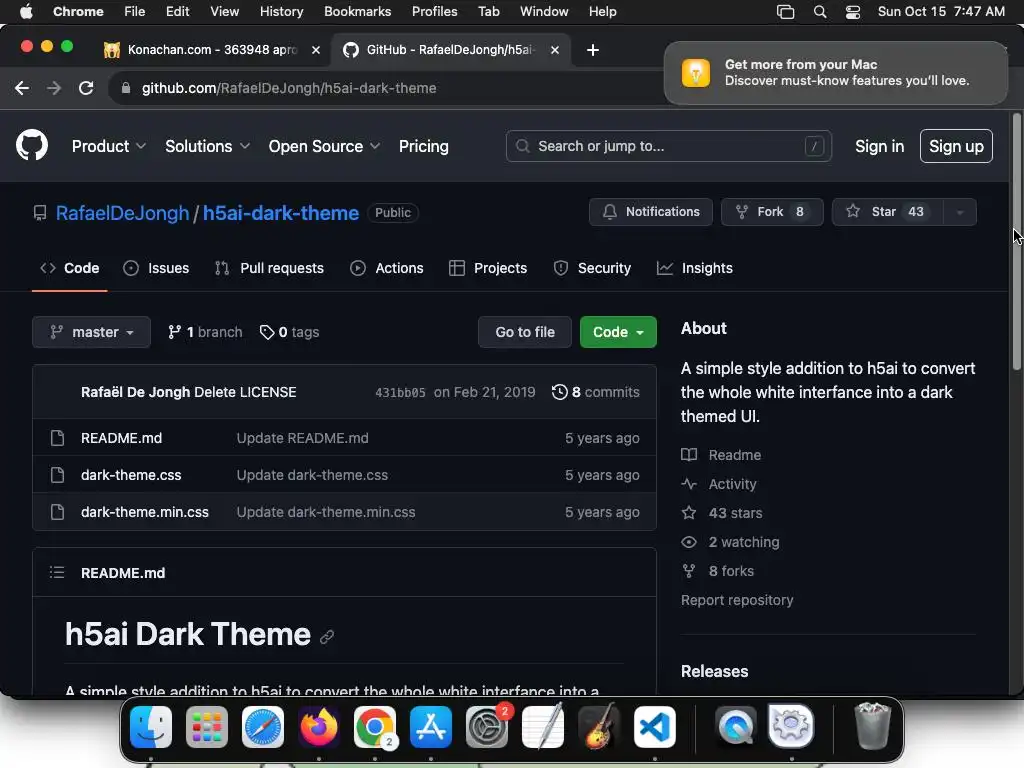Open Launchpad from the Dock
Screen dimensions: 1024x768
pos(207,727)
